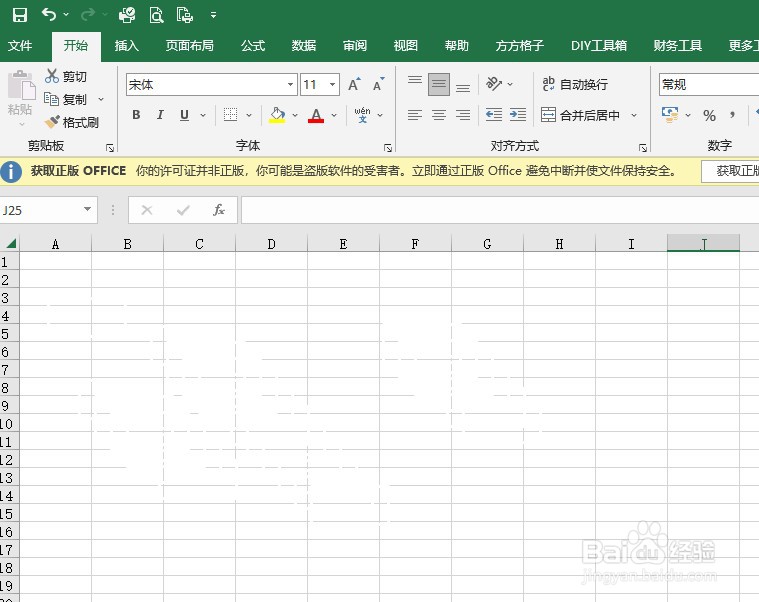Screen dimensions: 759x602
Task: Click the Select All corner triangle
Action: pyautogui.click(x=10, y=243)
